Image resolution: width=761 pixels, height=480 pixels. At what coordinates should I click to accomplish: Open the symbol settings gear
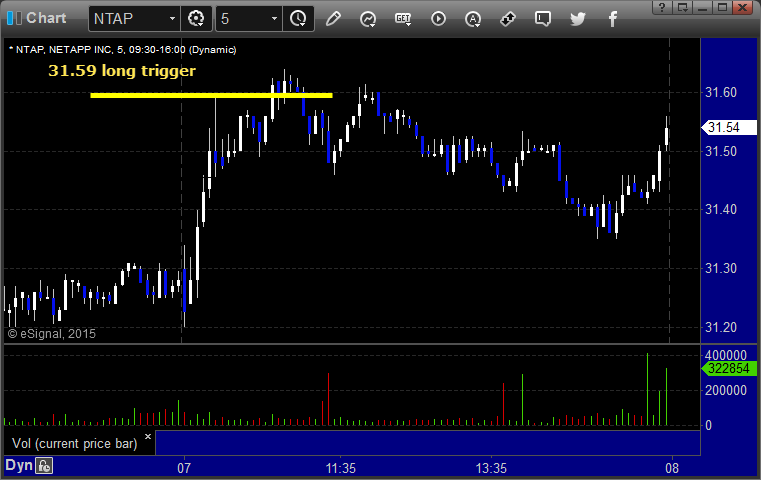pyautogui.click(x=196, y=19)
